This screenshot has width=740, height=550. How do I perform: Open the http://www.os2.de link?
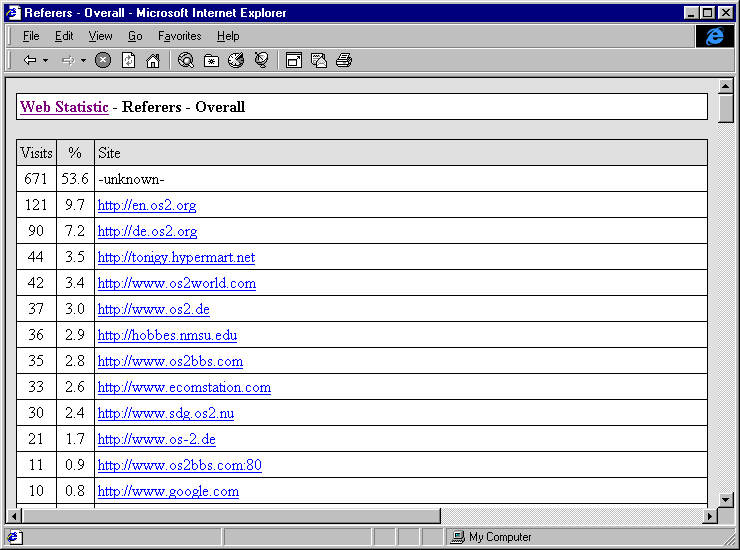click(x=153, y=309)
